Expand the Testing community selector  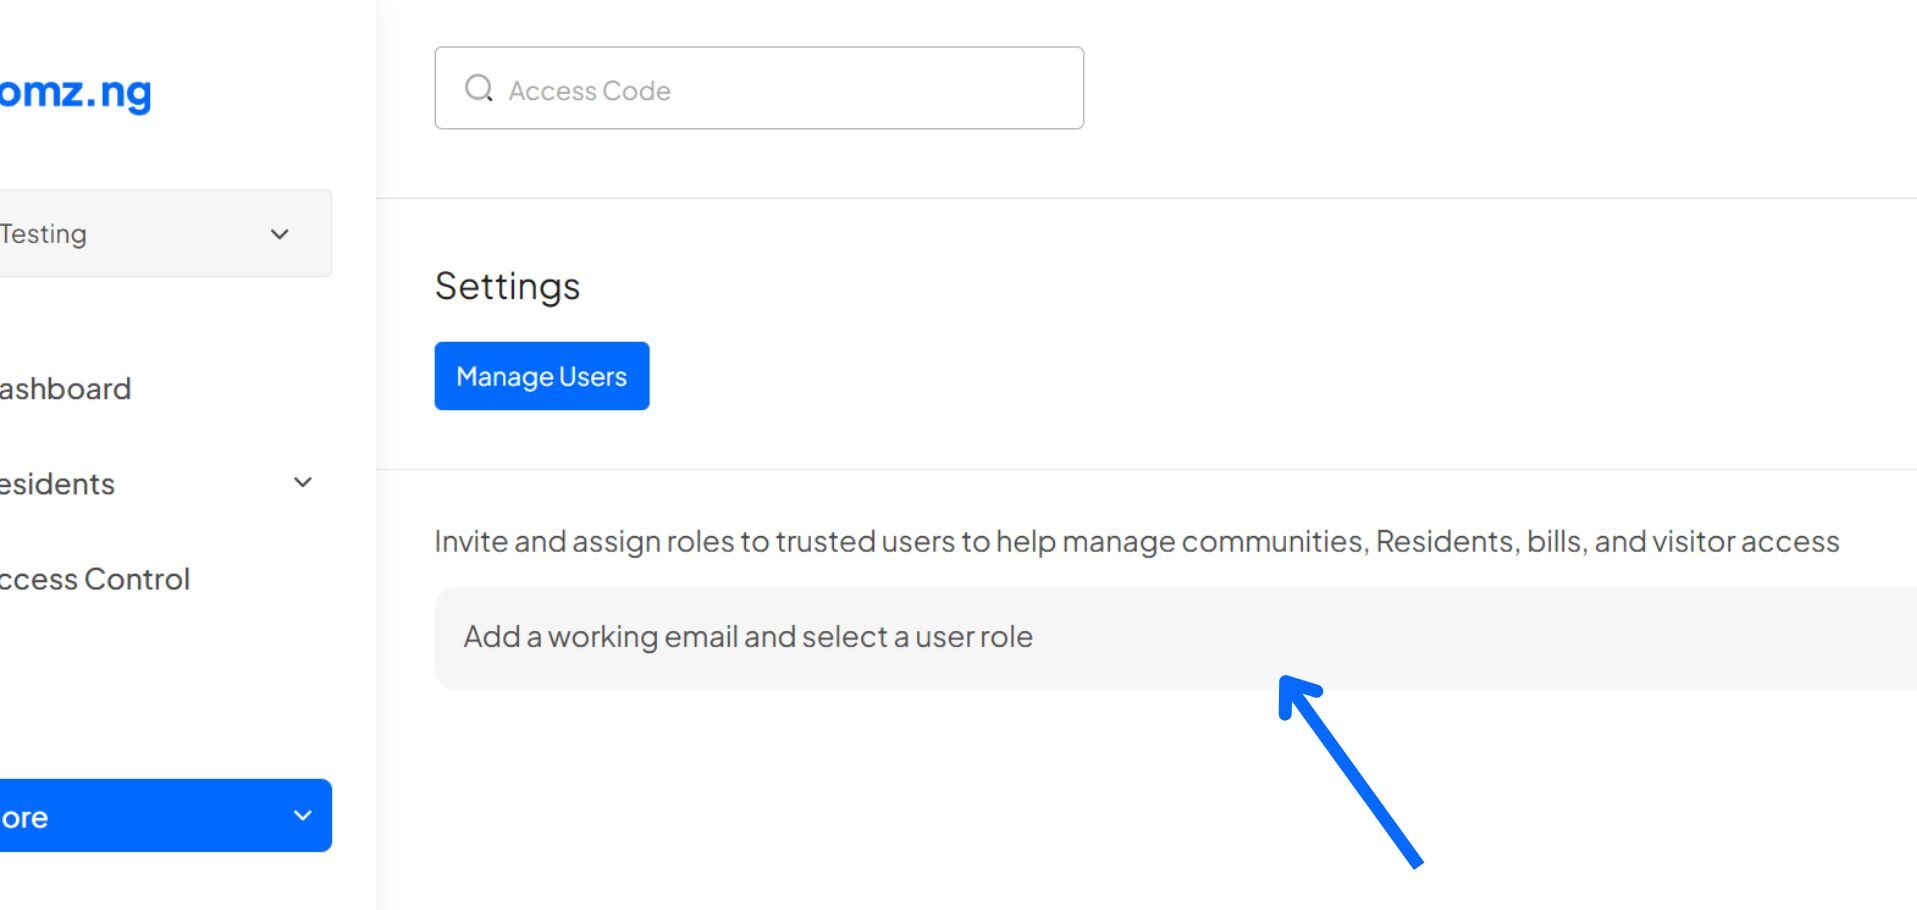coord(160,233)
